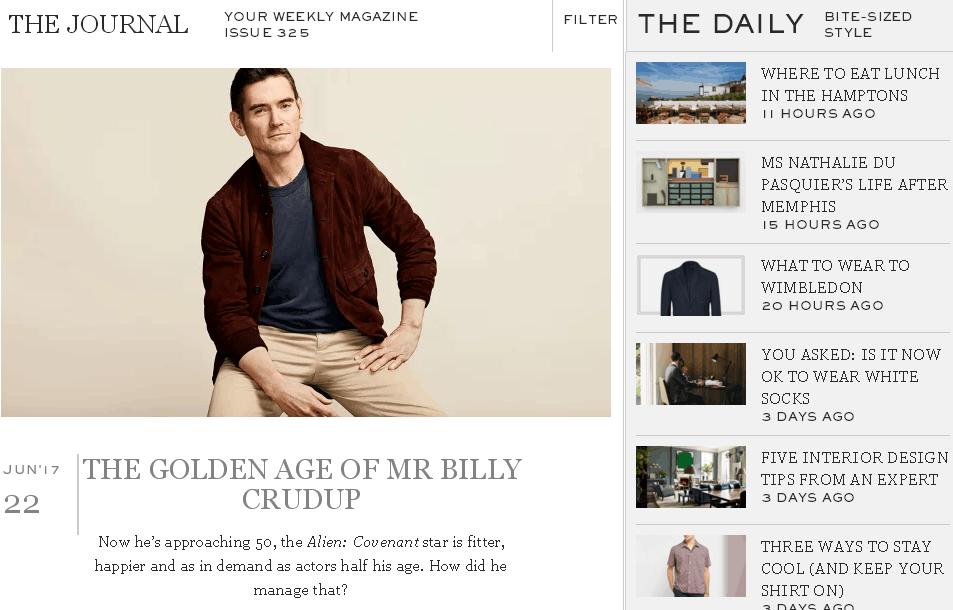Screen dimensions: 953x610
Task: Open 'Five Interior Design Tips From an Expert'
Action: point(855,468)
